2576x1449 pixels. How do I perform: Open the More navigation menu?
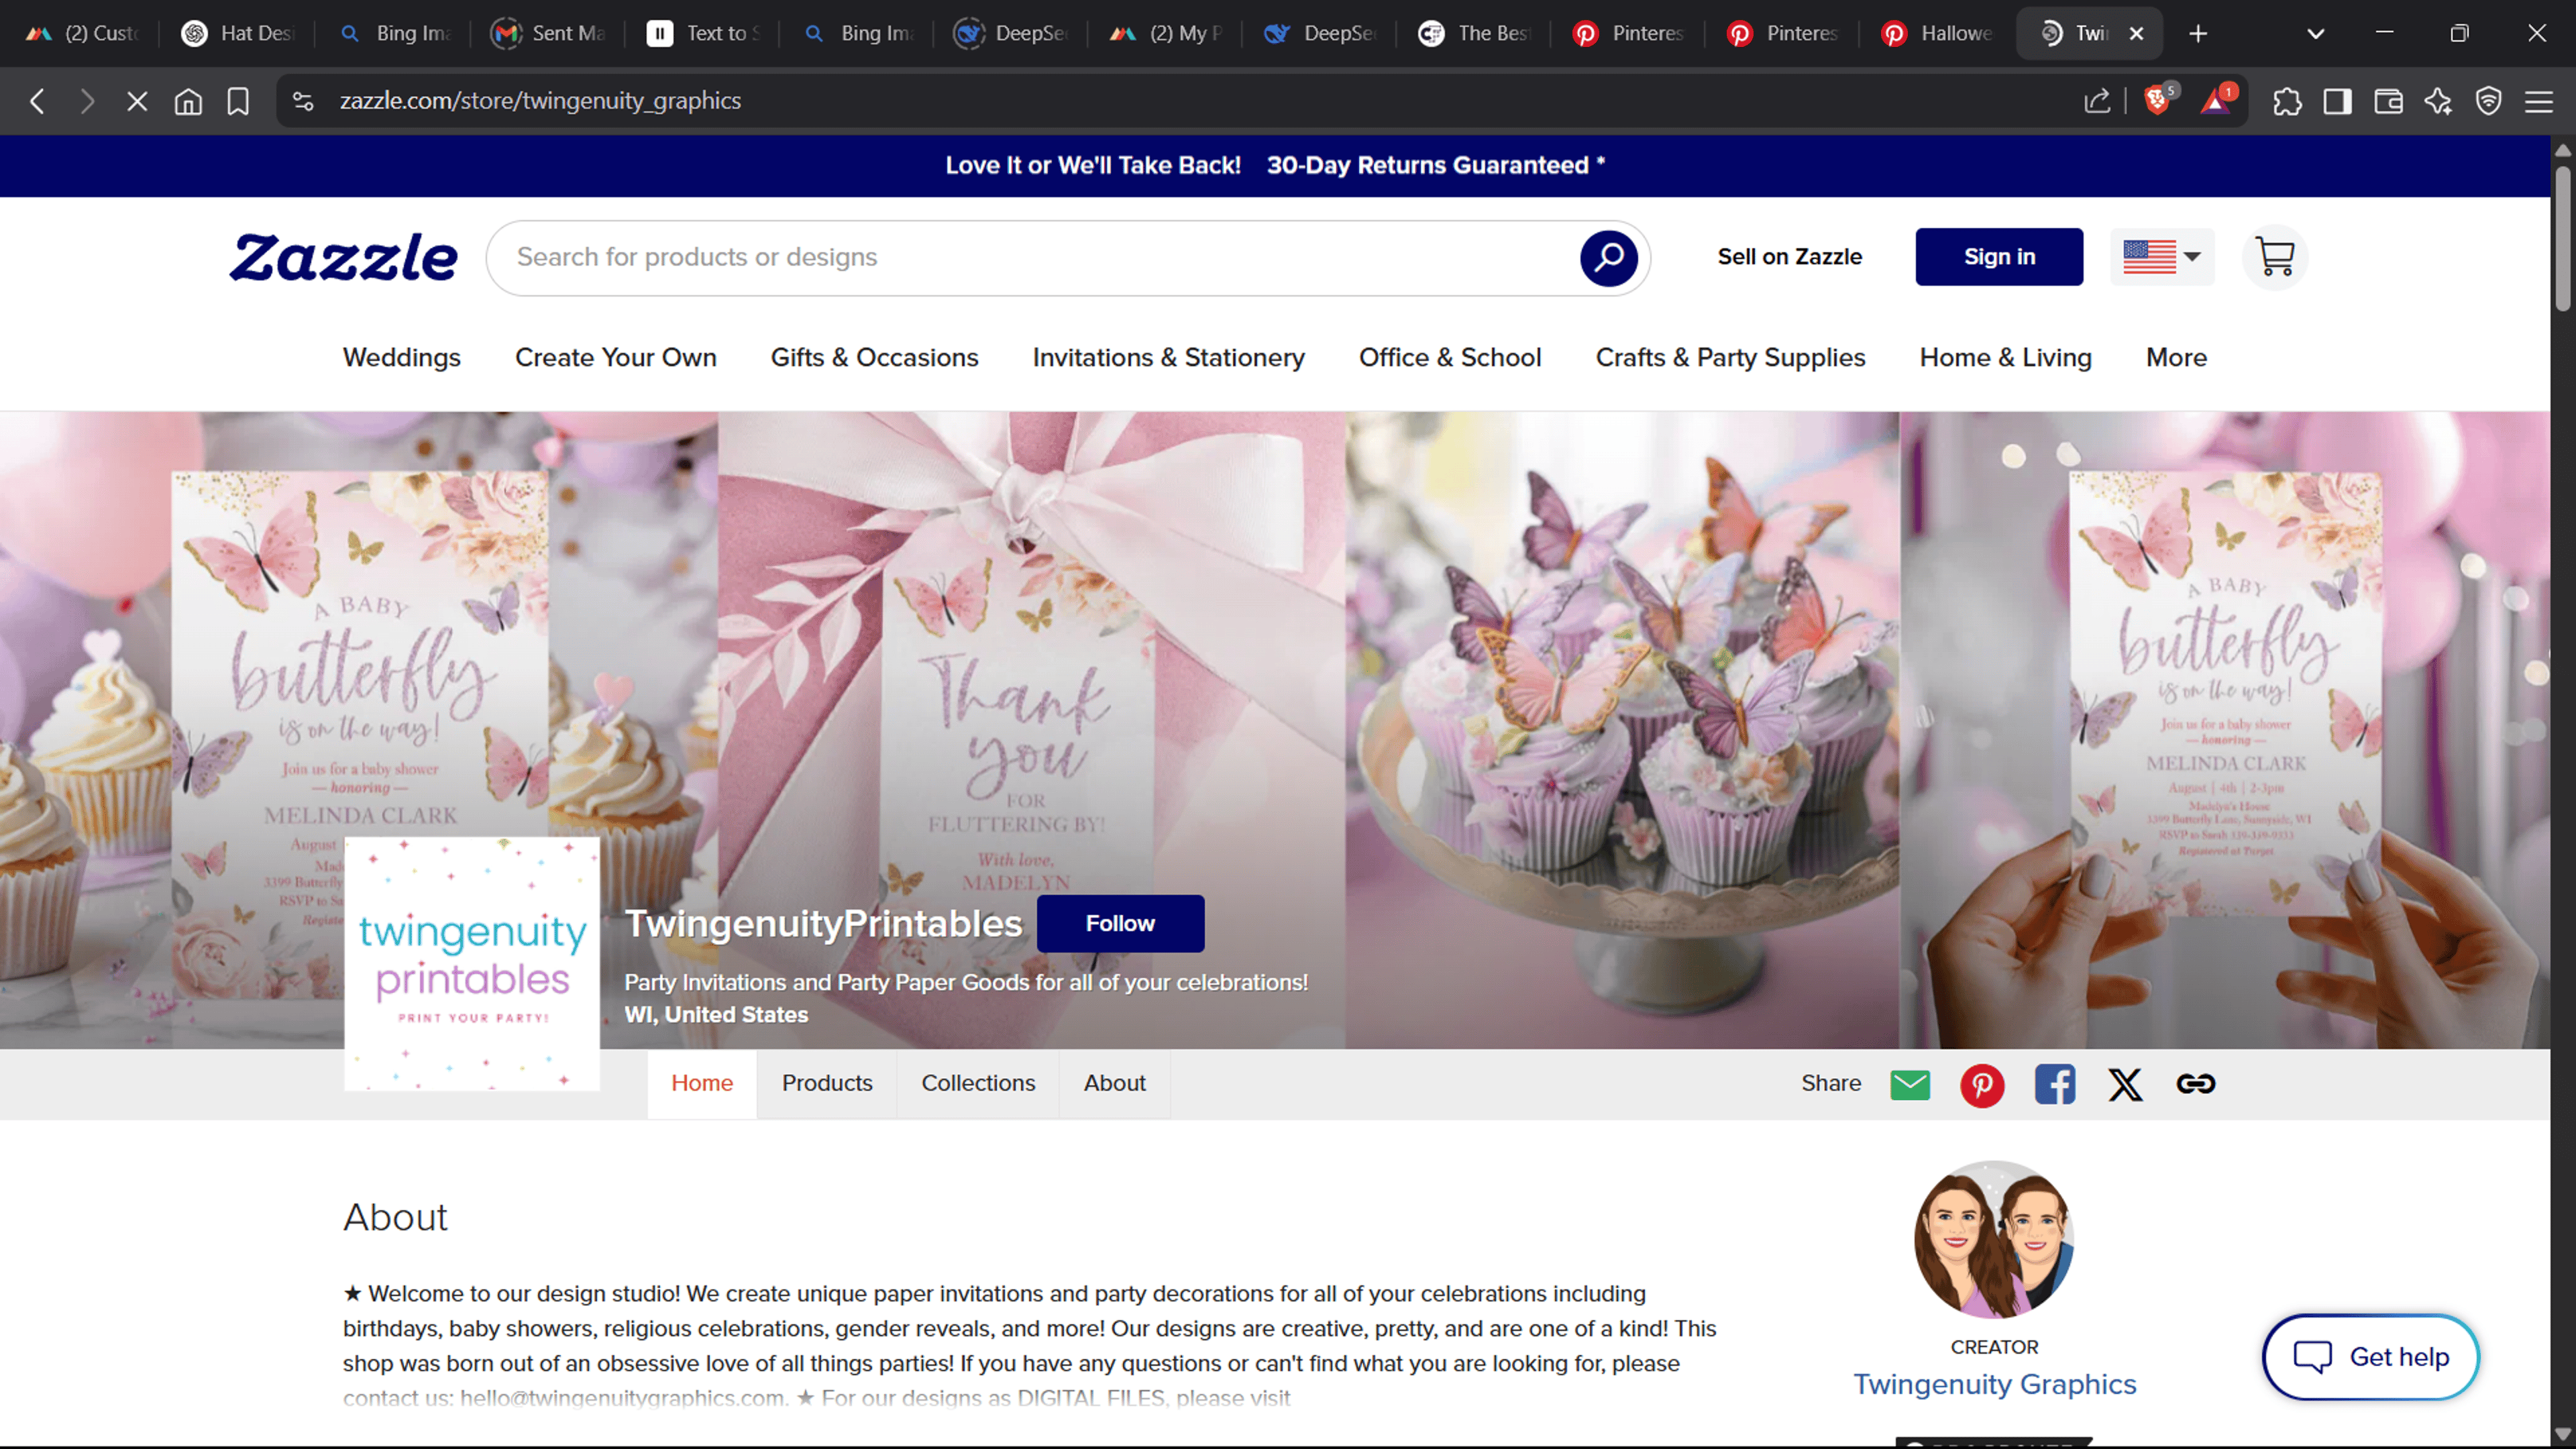(x=2176, y=357)
